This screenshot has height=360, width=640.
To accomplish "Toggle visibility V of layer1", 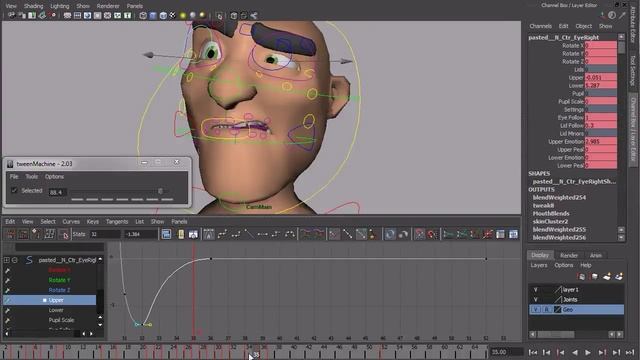I will (x=536, y=290).
